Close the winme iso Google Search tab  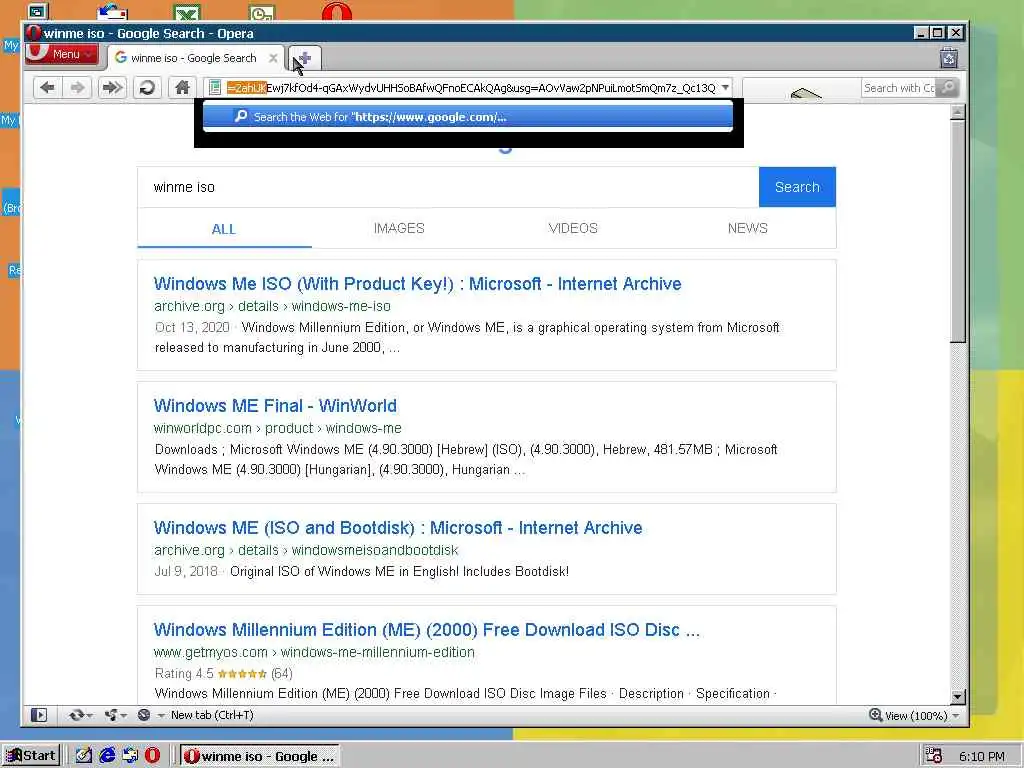[x=273, y=58]
